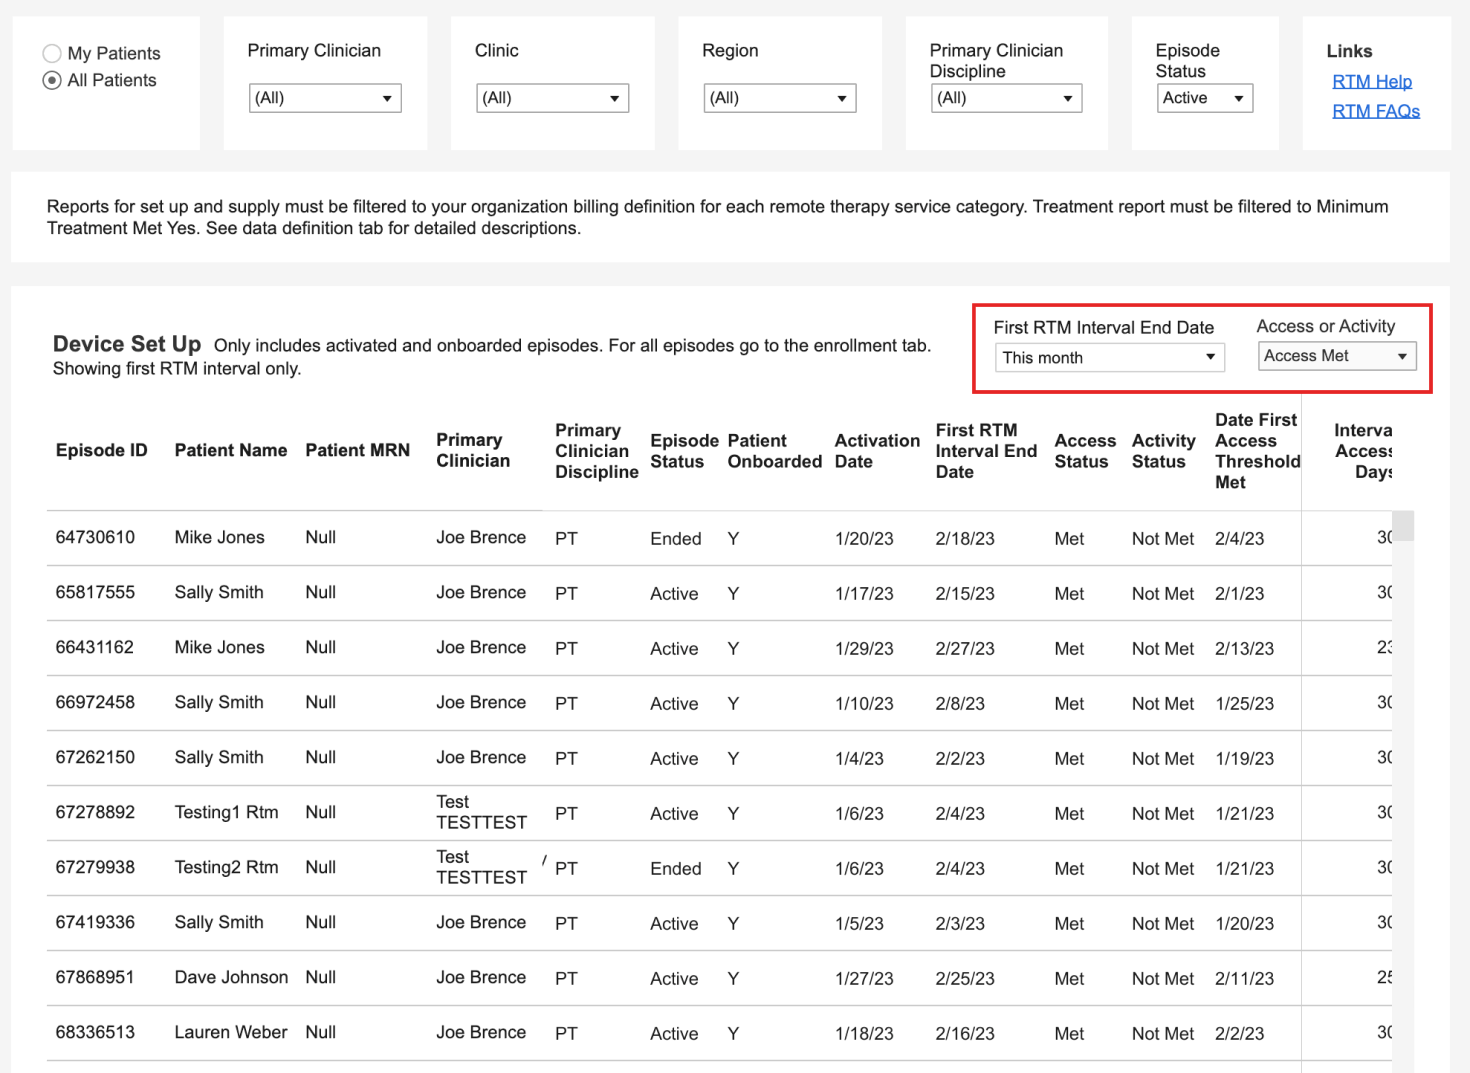Click patient name Dave Johnson
This screenshot has height=1073, width=1470.
pos(231,978)
